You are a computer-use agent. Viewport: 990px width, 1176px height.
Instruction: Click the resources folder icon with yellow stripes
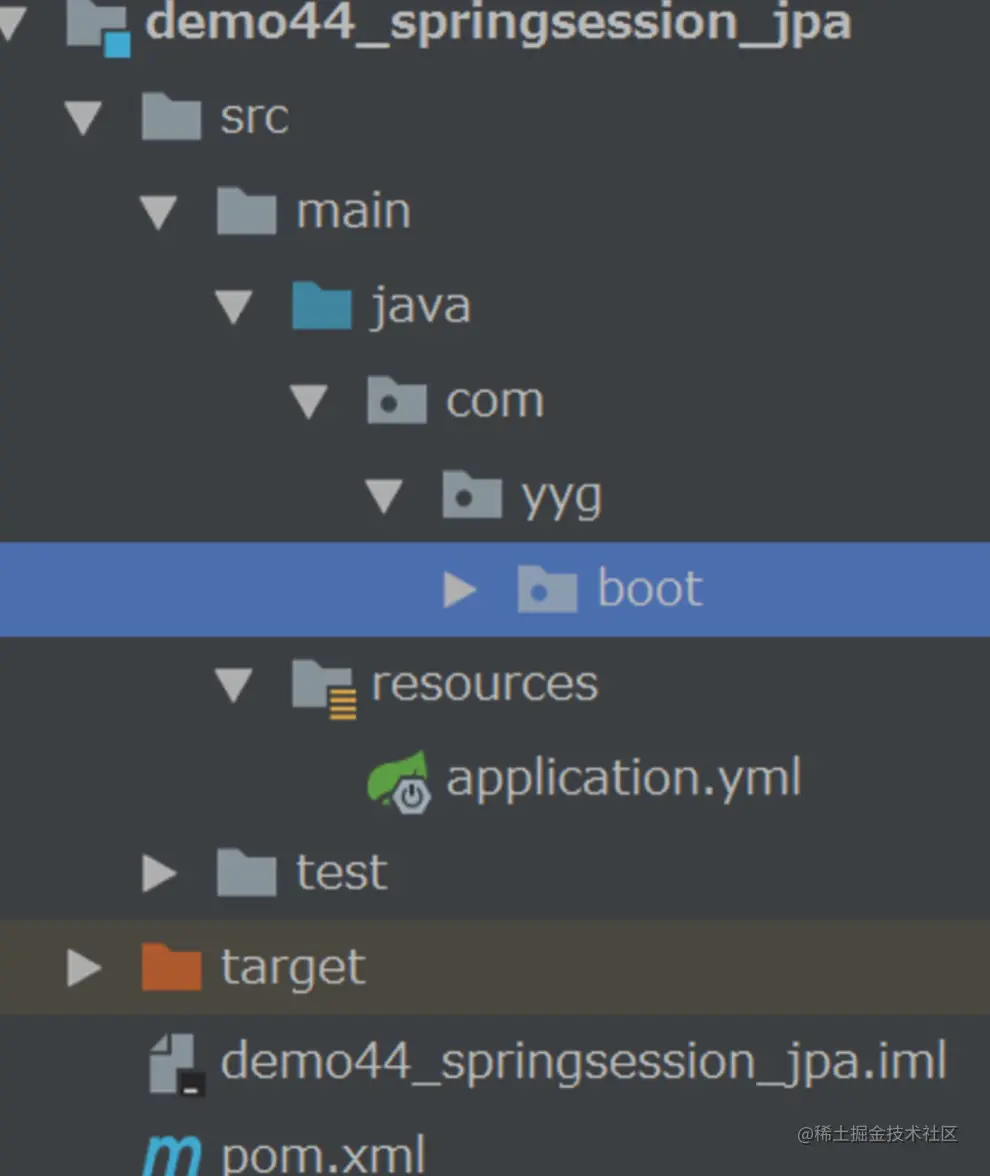[324, 688]
